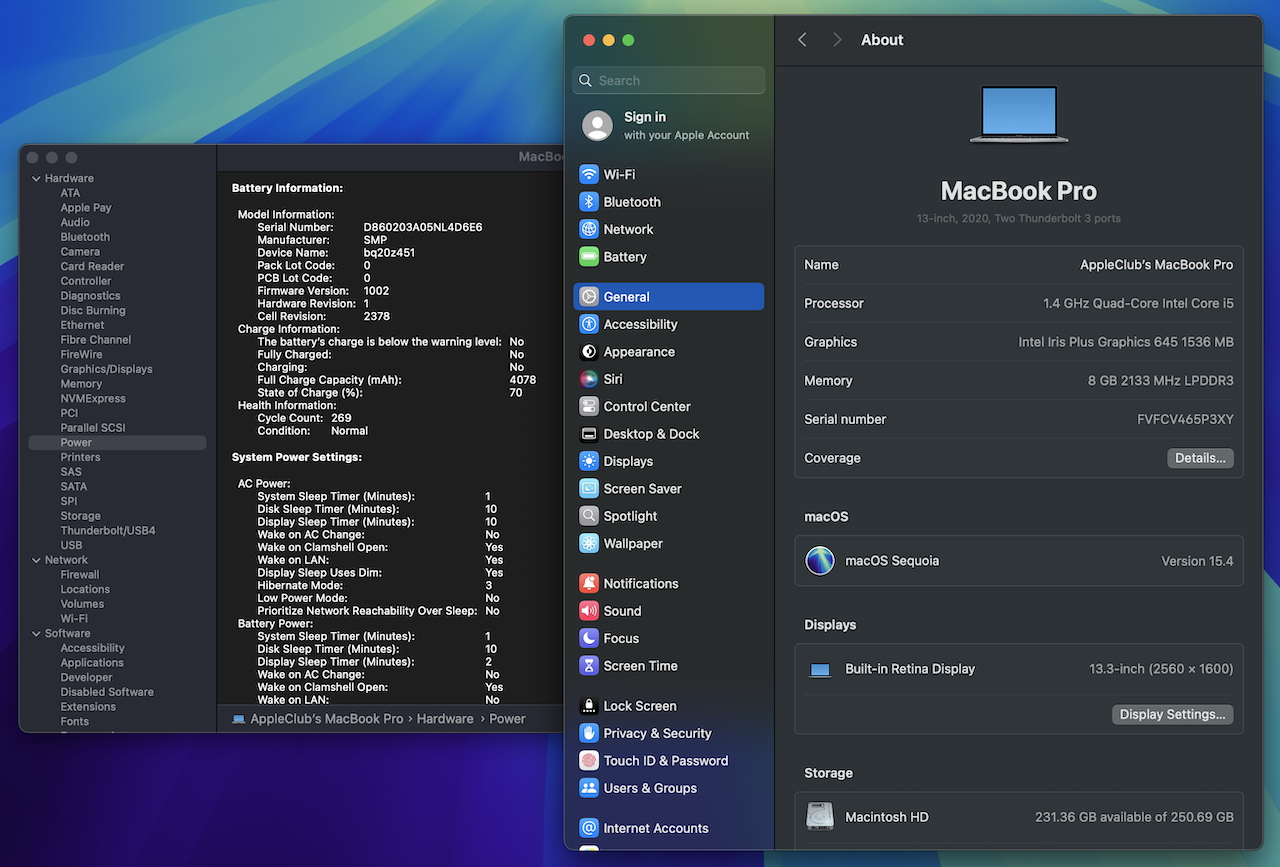Select Applications under Software in System Information

[92, 663]
